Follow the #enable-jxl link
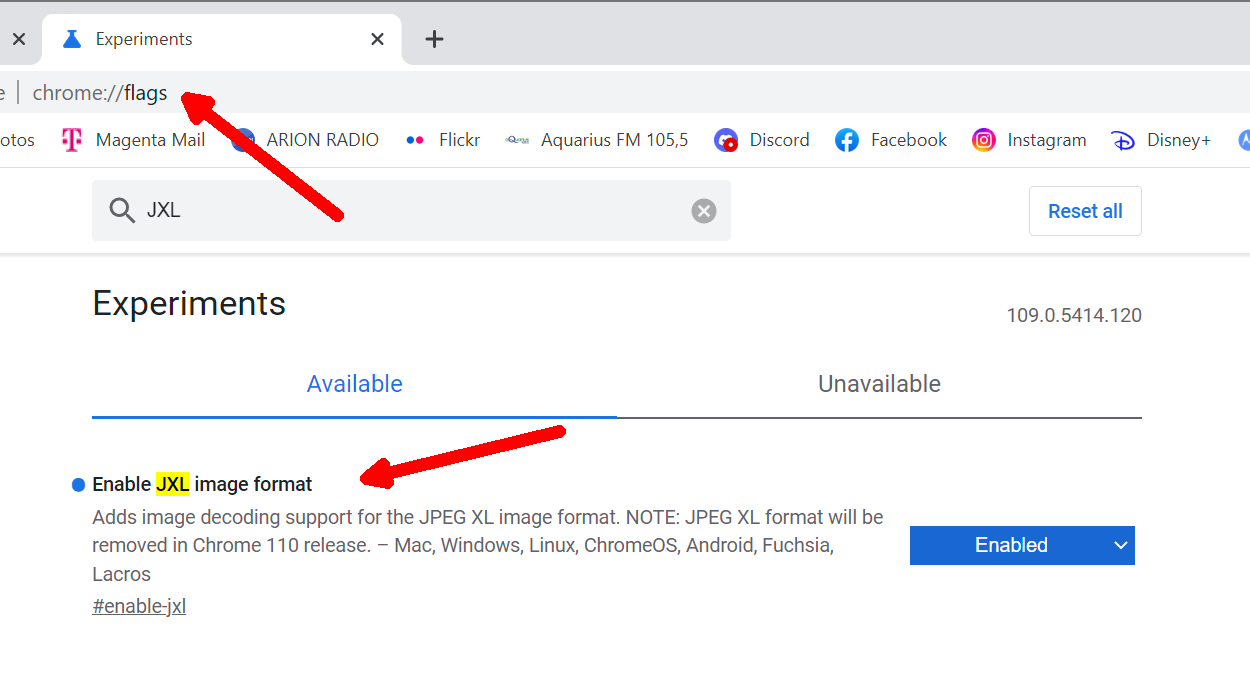Image resolution: width=1250 pixels, height=679 pixels. pos(139,606)
